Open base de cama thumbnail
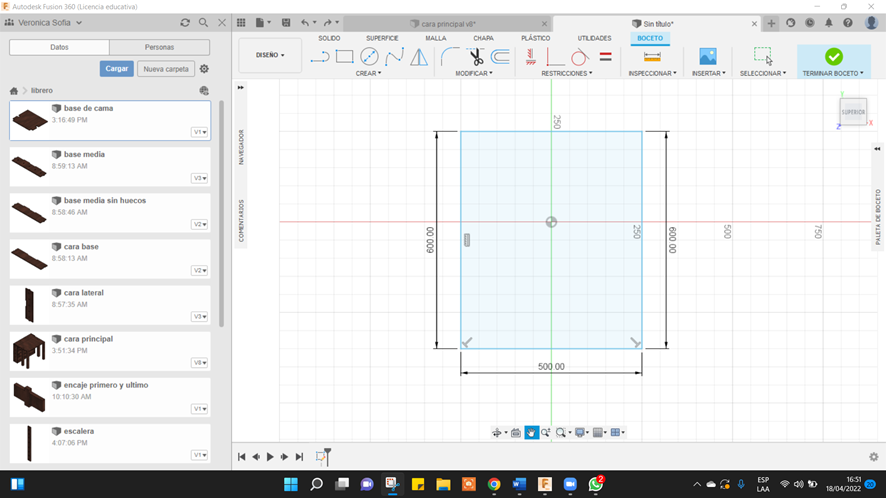The width and height of the screenshot is (886, 498). click(x=30, y=119)
